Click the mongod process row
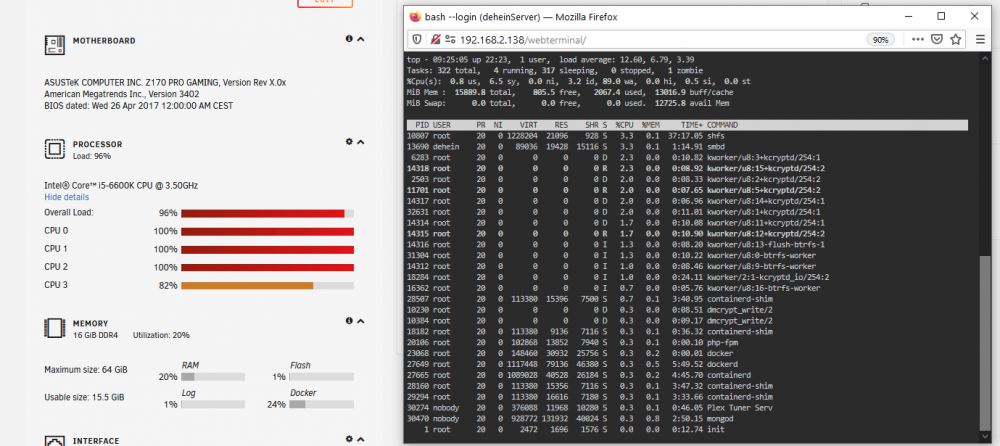This screenshot has width=1000, height=446. [x=687, y=419]
